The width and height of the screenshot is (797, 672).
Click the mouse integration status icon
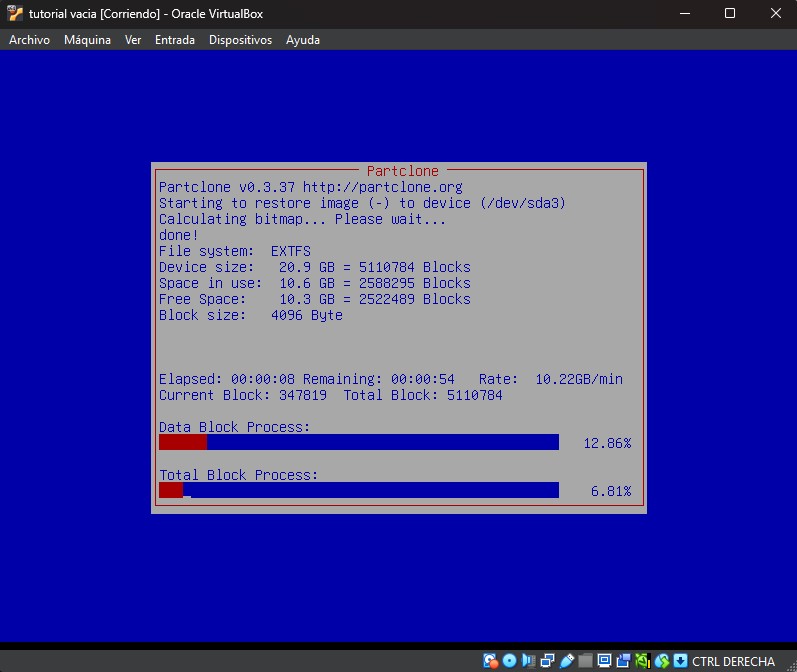coord(662,661)
